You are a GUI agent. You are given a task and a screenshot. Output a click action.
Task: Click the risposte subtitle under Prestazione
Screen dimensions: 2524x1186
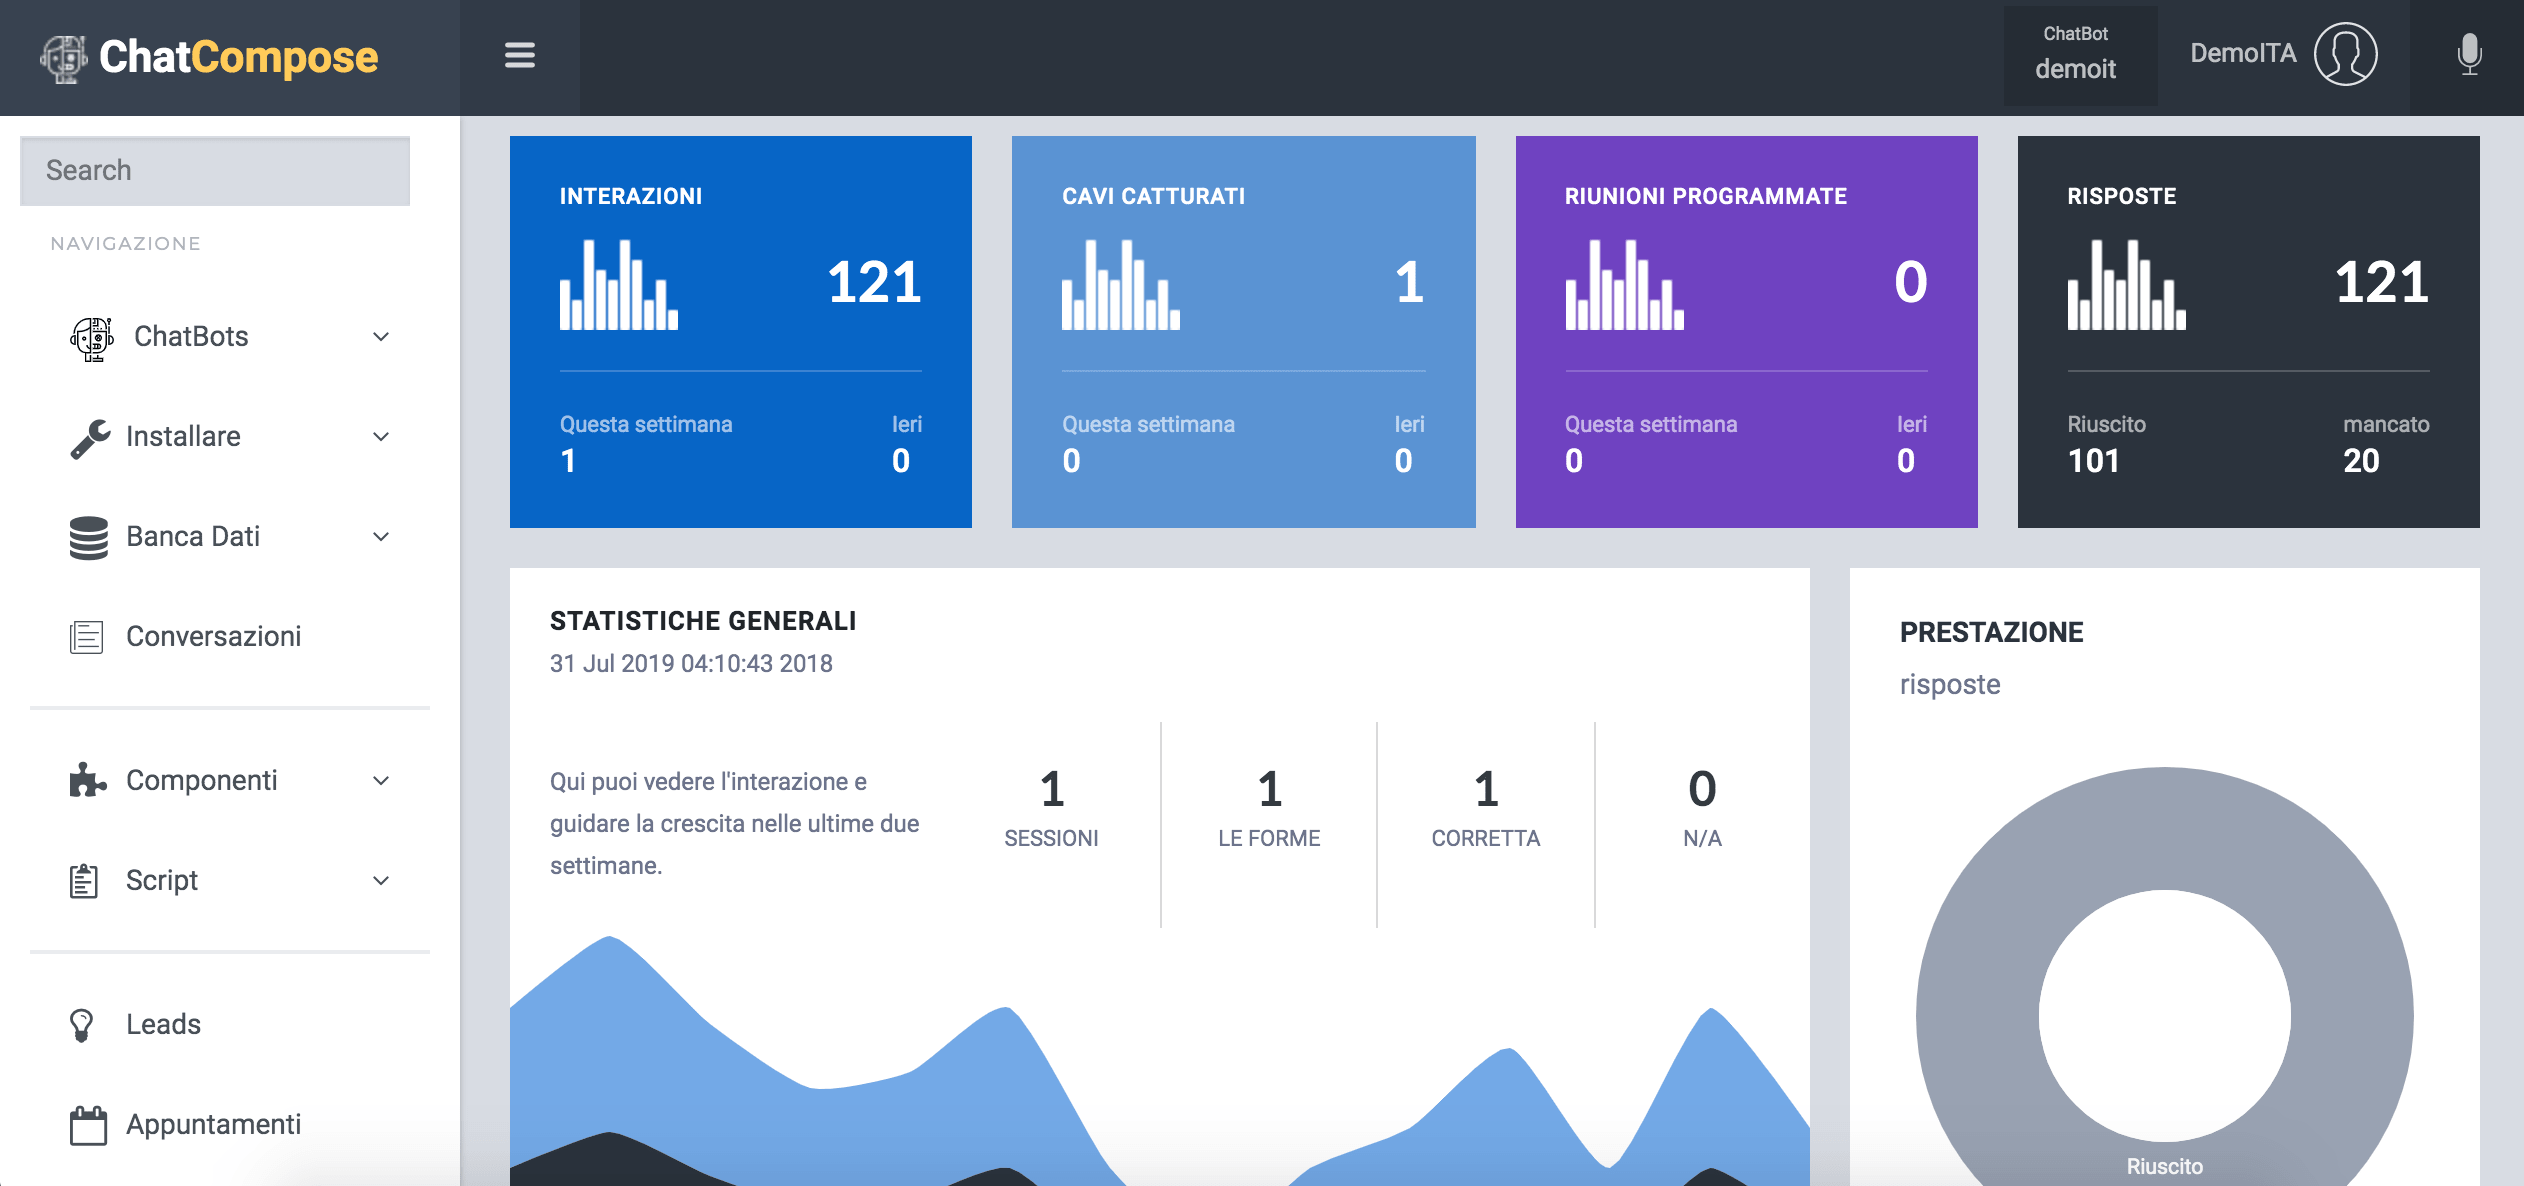pyautogui.click(x=1950, y=685)
